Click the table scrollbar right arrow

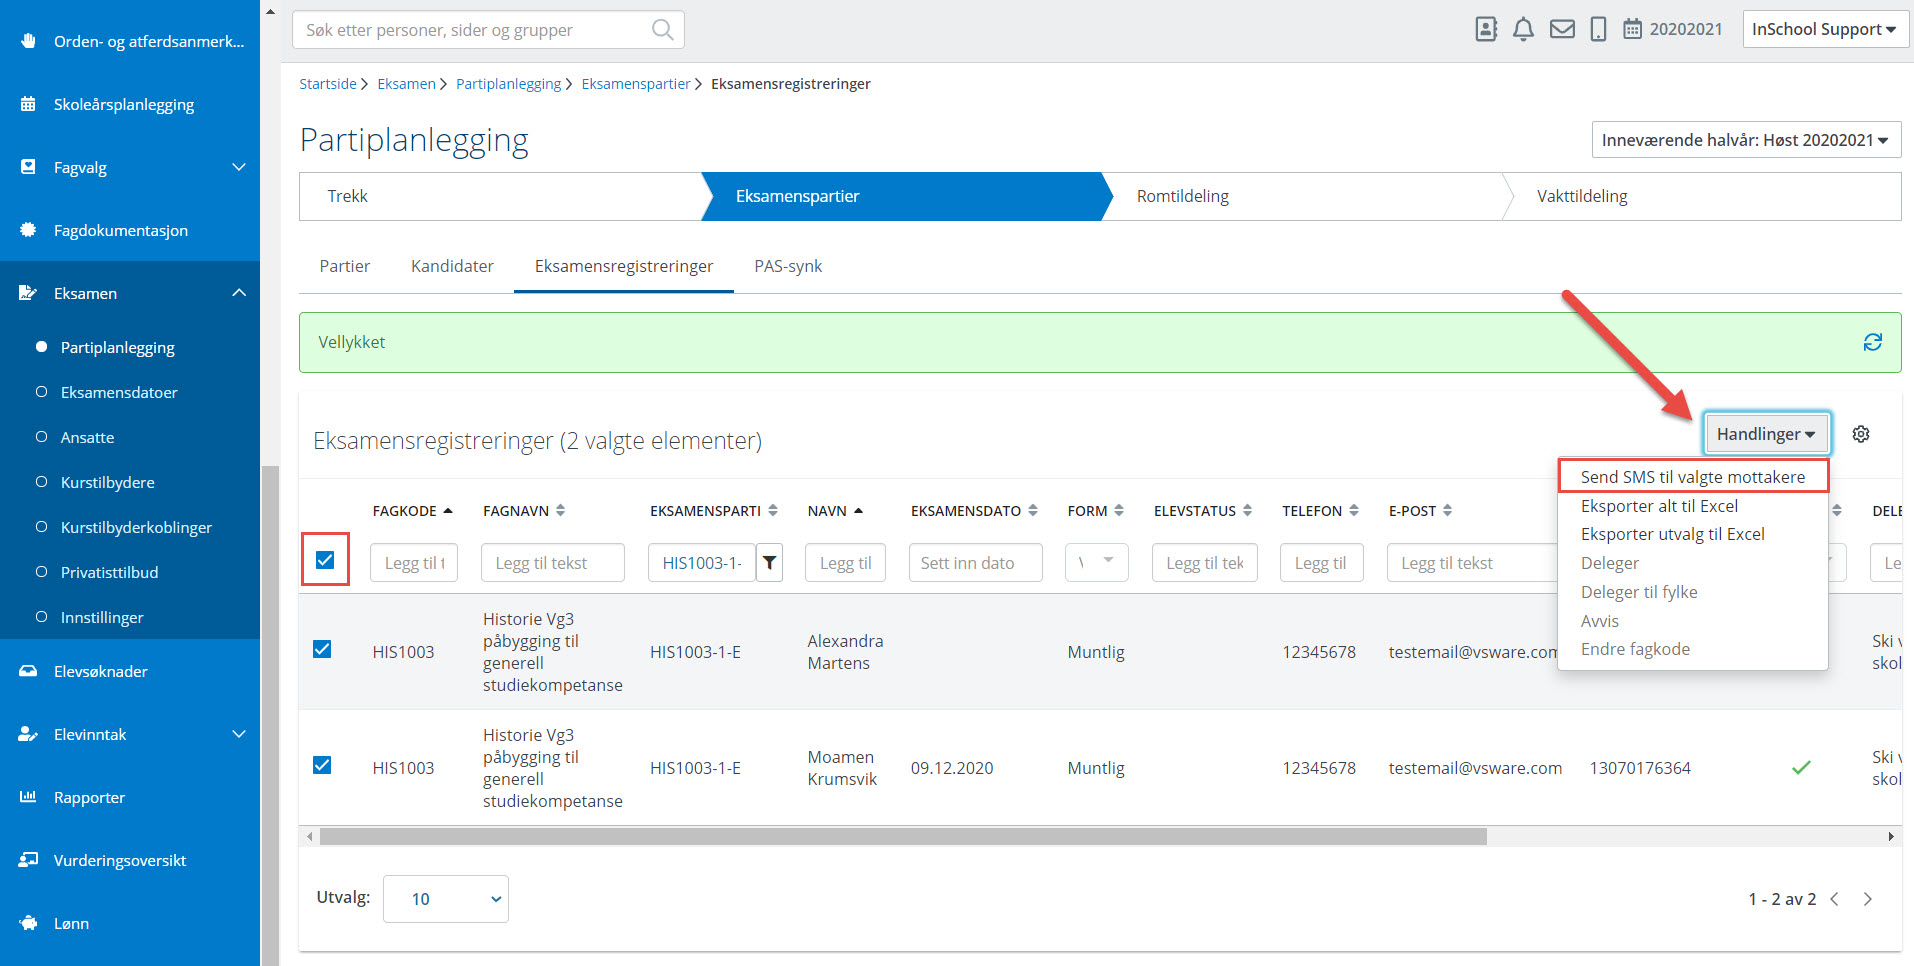pos(1890,836)
